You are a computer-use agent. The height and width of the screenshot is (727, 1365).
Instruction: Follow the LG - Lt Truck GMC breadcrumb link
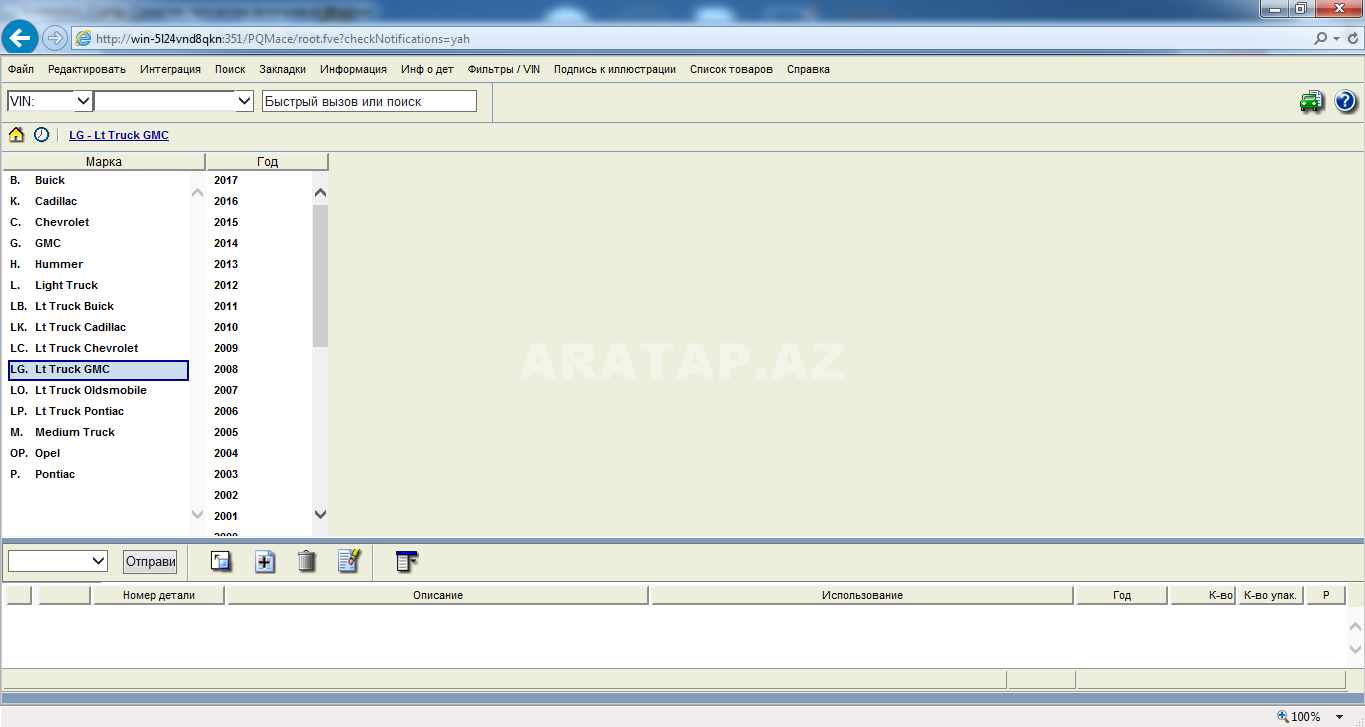tap(119, 135)
